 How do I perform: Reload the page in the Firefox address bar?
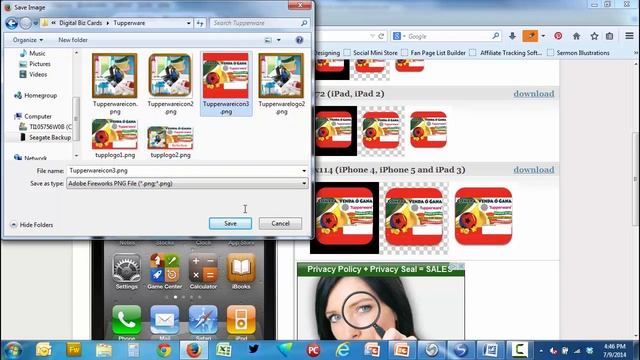click(x=381, y=36)
